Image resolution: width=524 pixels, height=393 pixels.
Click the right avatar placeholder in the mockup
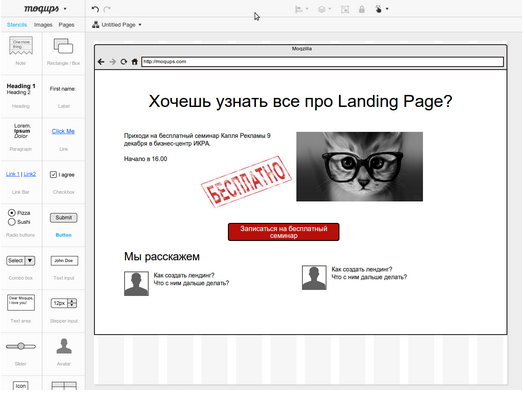point(314,277)
